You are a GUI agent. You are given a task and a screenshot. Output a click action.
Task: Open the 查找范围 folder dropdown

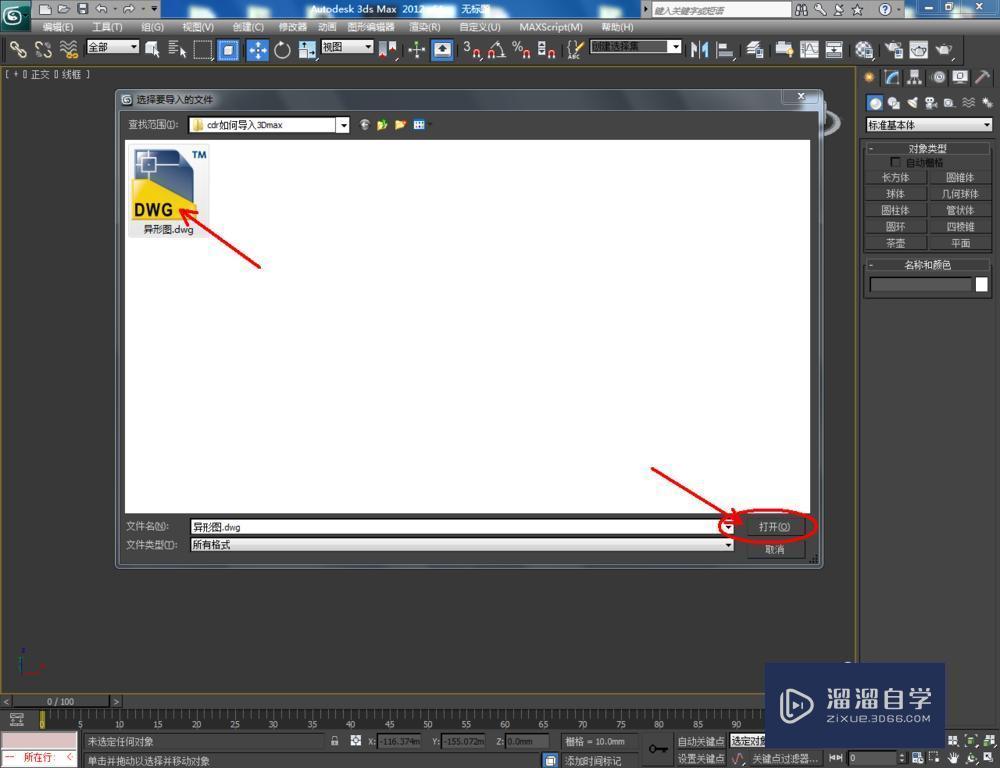click(343, 124)
